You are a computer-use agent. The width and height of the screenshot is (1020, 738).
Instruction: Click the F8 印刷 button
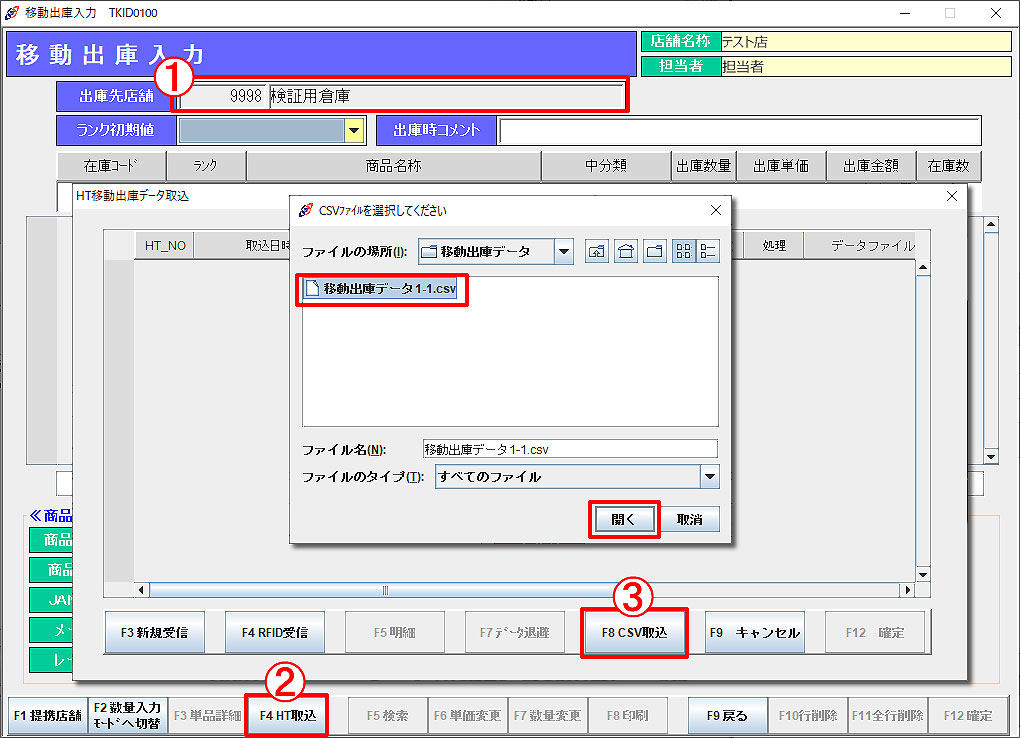click(x=628, y=715)
